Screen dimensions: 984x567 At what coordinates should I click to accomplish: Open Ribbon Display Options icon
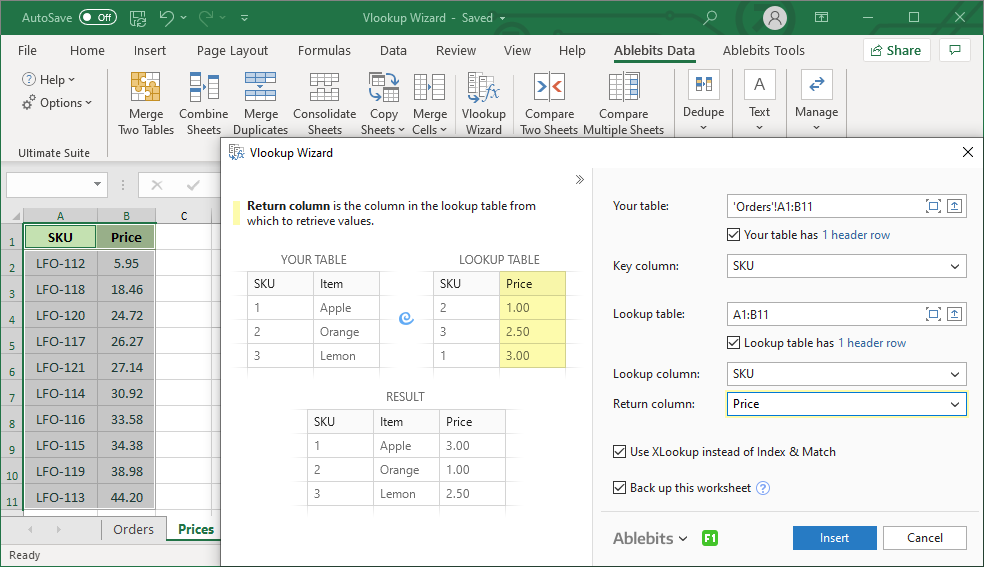821,18
